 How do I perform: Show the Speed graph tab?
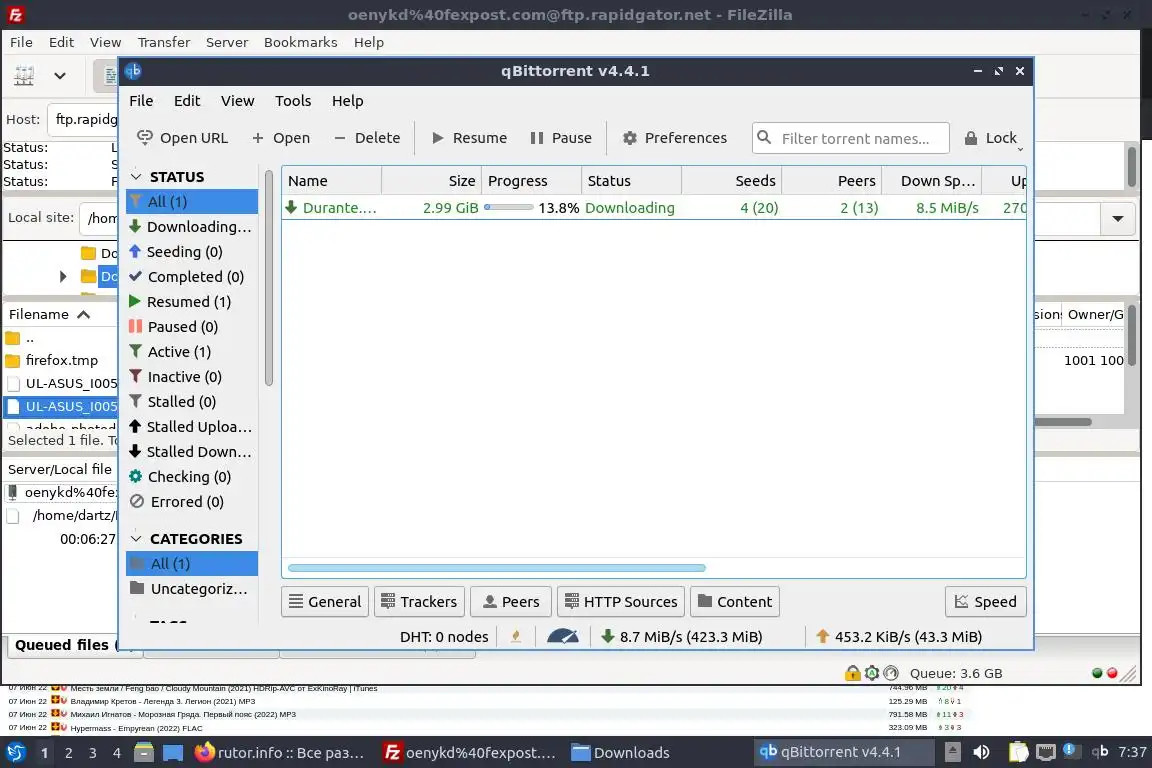click(985, 602)
